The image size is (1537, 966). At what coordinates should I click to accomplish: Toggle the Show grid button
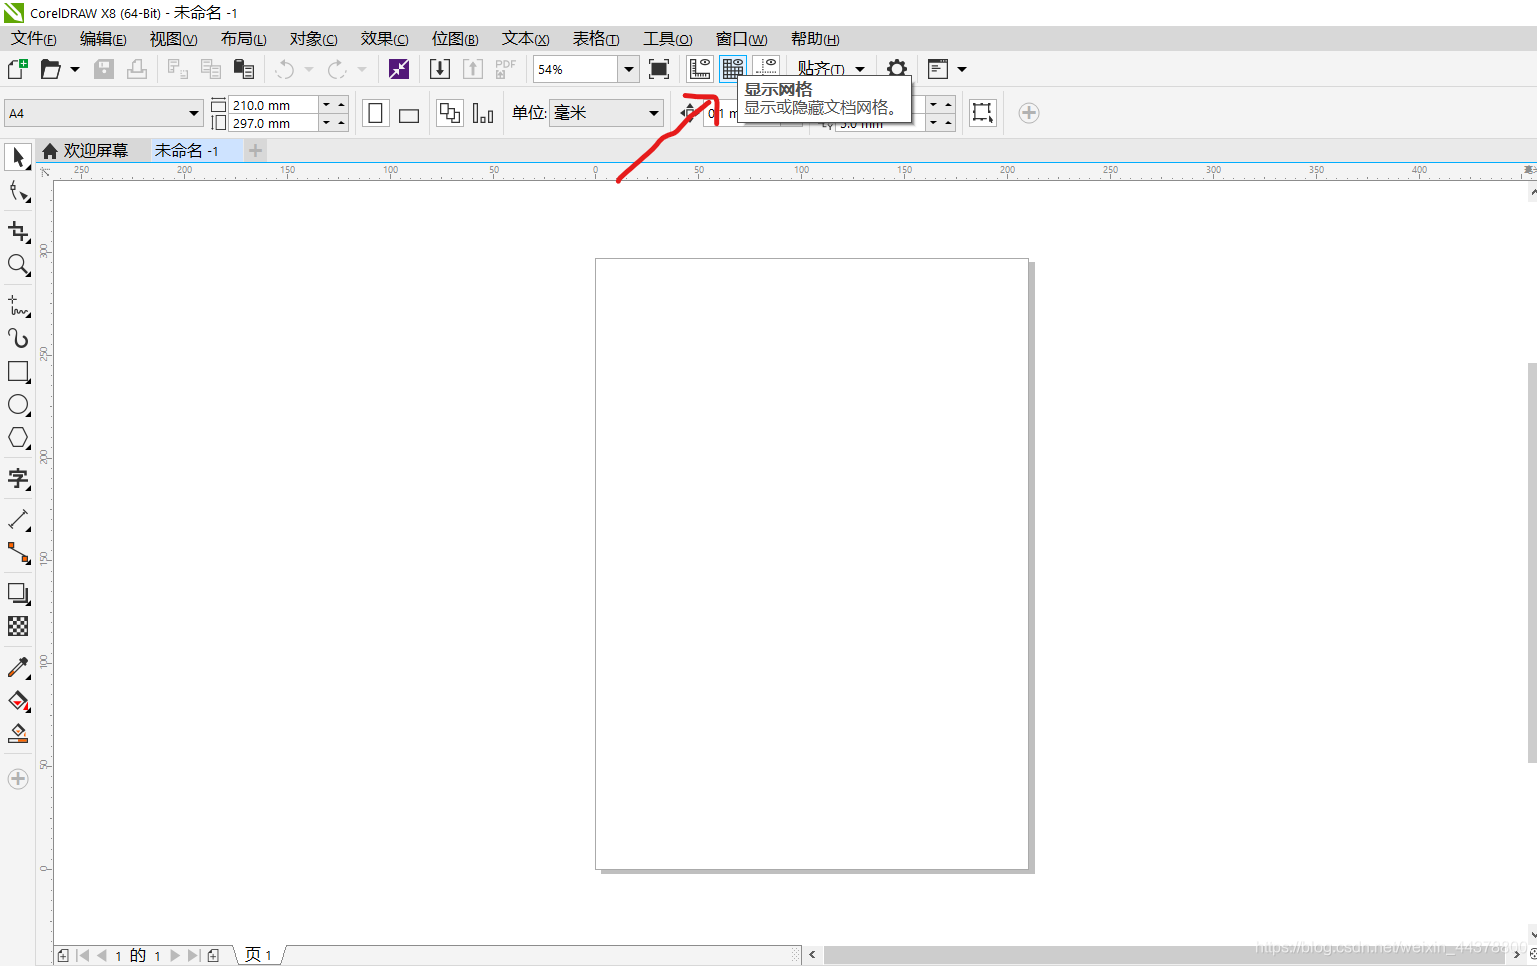pos(733,69)
